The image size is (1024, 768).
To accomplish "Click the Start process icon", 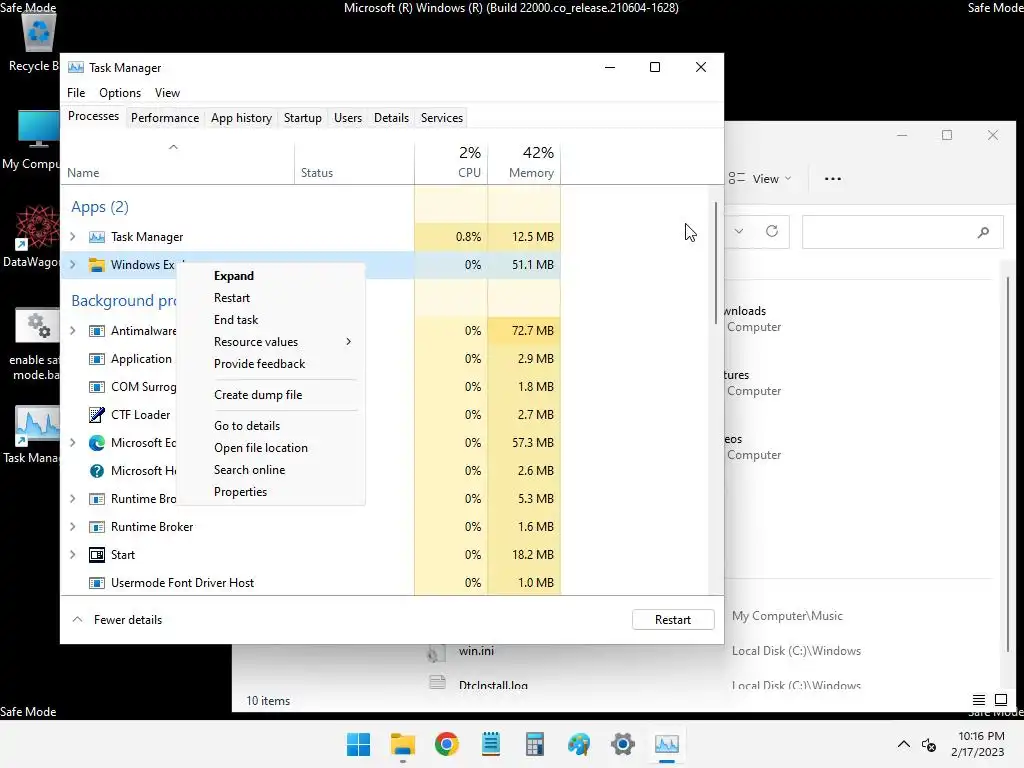I will point(97,554).
